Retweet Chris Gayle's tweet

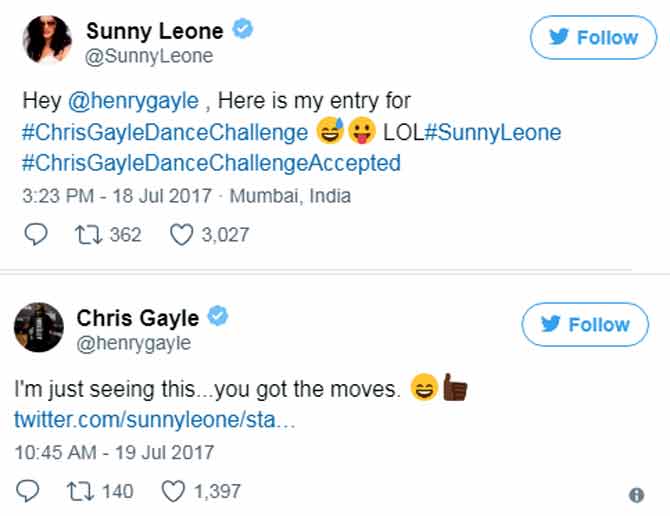tap(76, 491)
